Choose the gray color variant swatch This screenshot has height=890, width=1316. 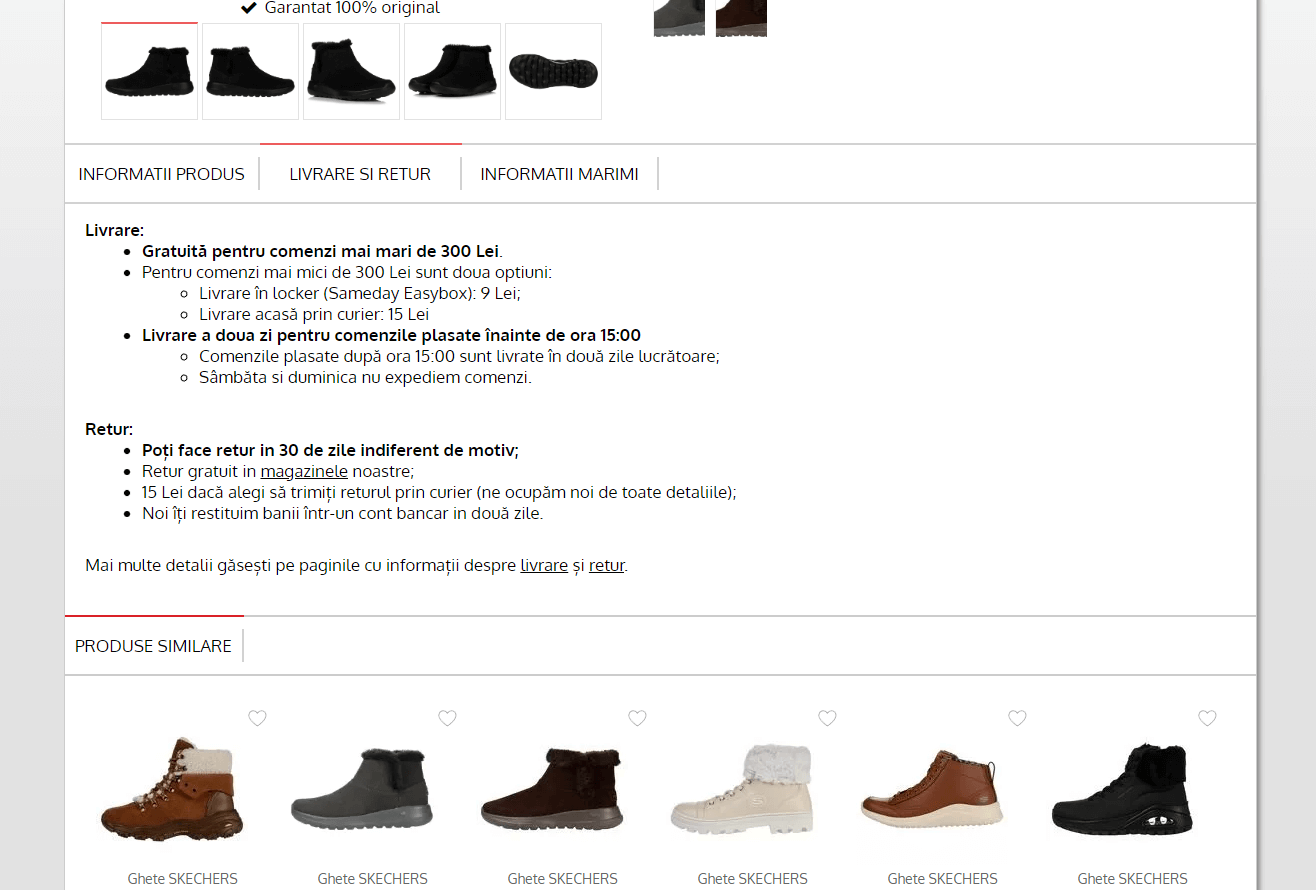[679, 18]
